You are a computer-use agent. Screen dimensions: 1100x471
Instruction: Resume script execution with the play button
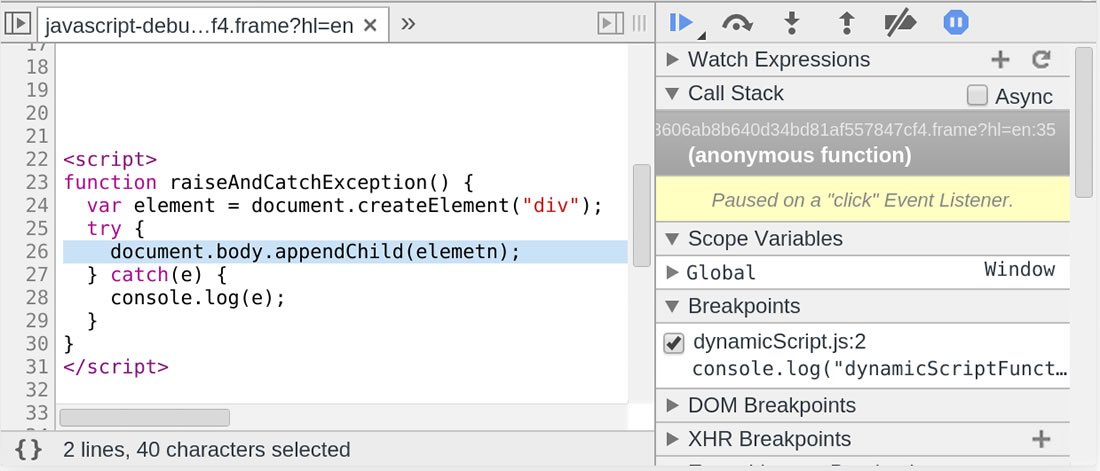pyautogui.click(x=683, y=22)
